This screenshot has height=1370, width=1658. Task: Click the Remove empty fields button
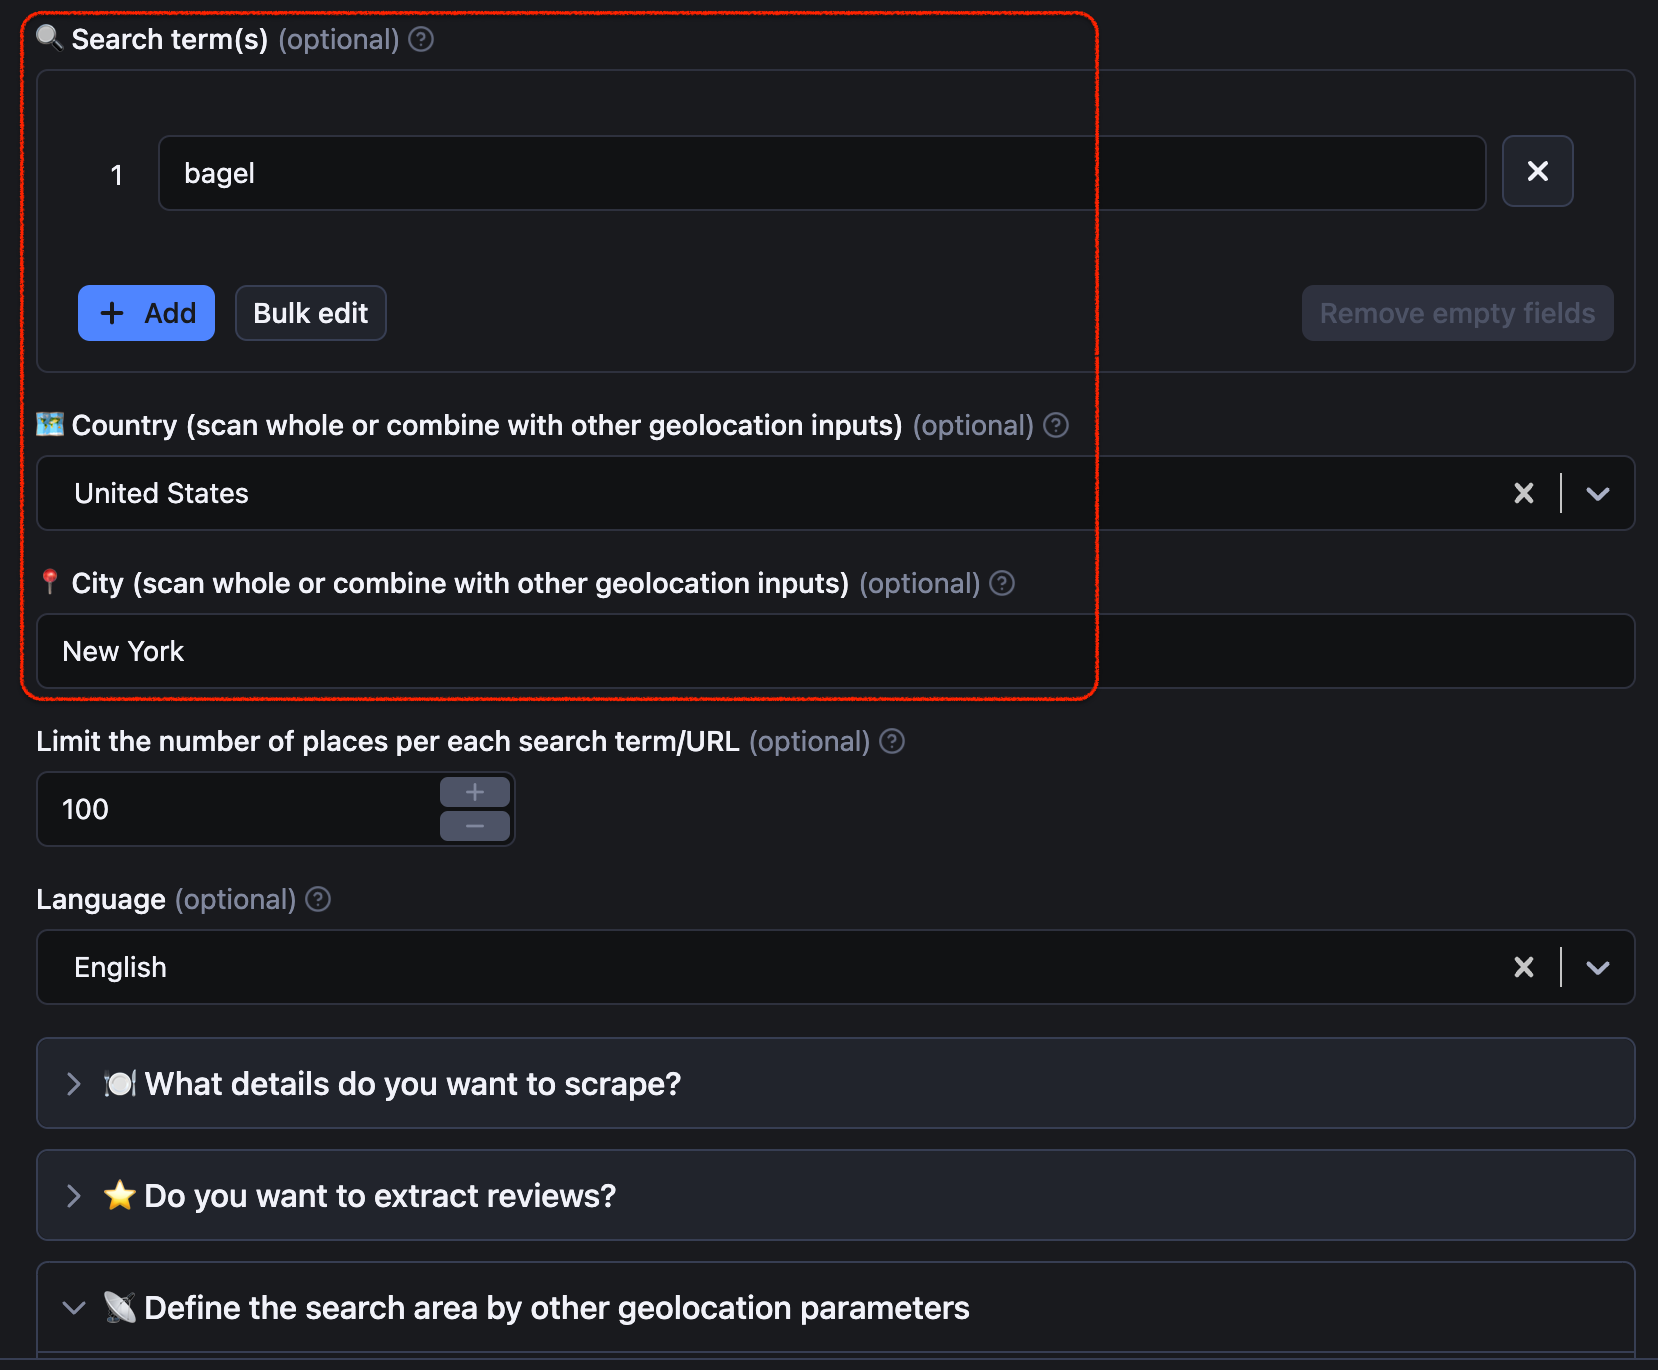1456,313
